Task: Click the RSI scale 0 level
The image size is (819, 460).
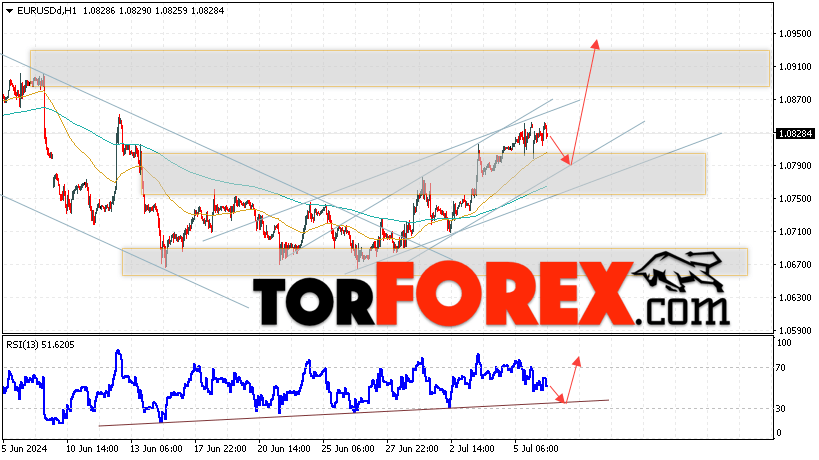Action: pos(779,433)
